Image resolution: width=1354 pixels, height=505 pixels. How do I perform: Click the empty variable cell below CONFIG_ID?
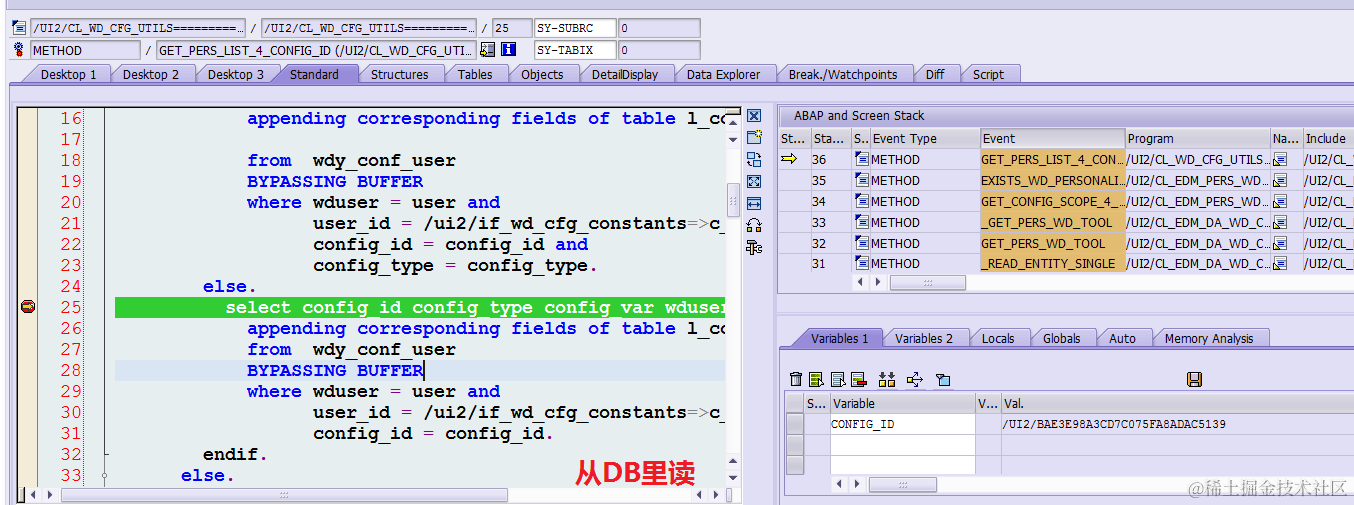(902, 445)
